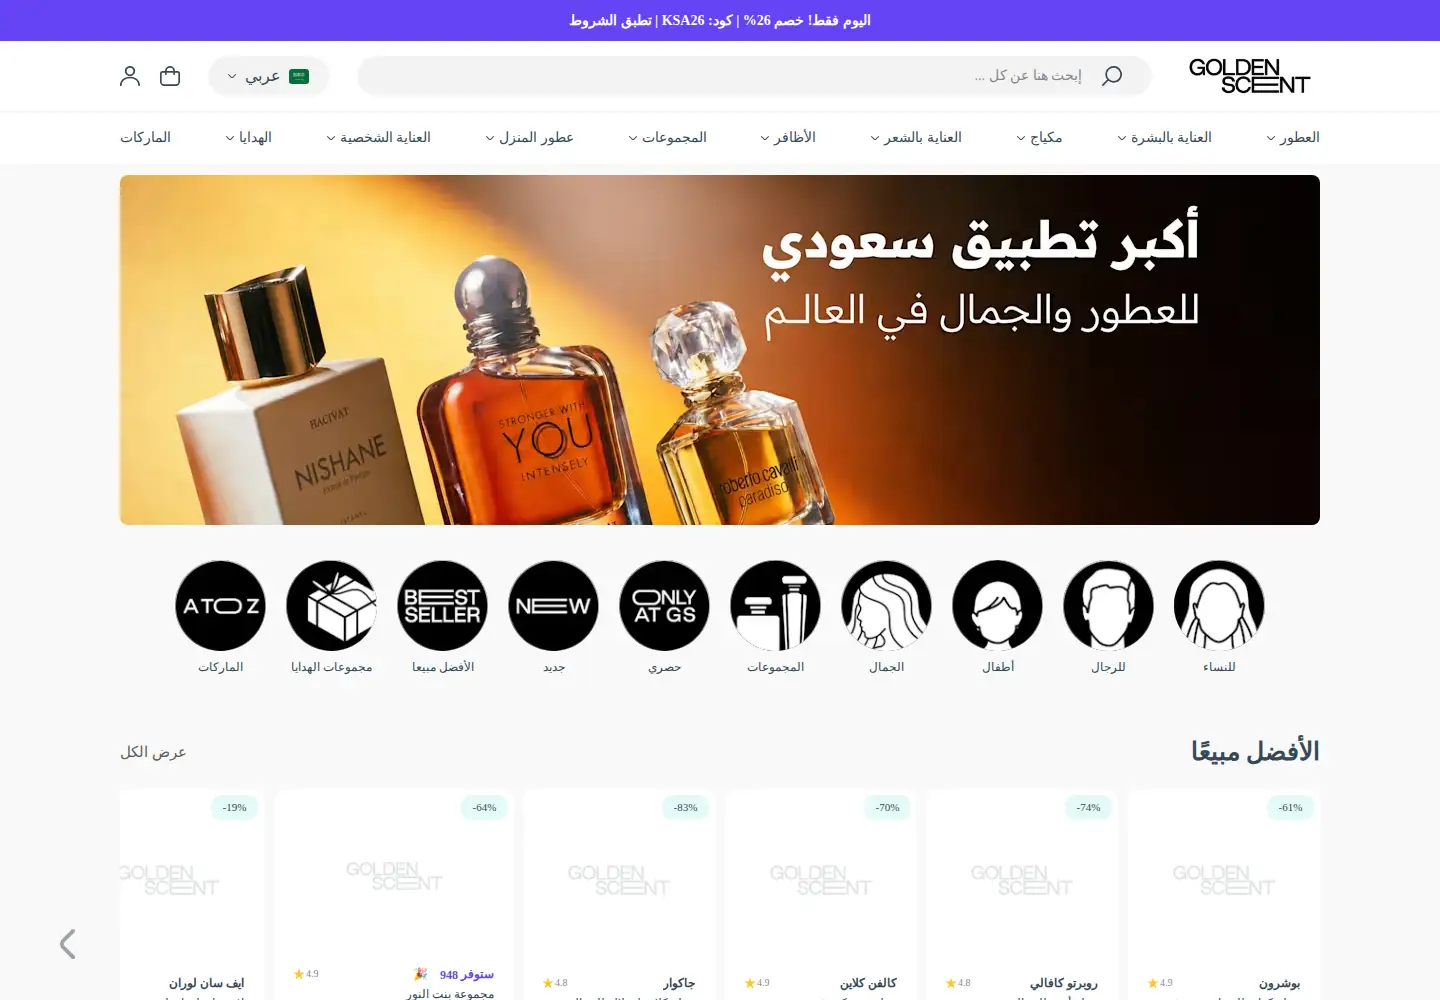Screen dimensions: 1440x1000
Task: Open the كالفن كلاين product card
Action: [821, 894]
